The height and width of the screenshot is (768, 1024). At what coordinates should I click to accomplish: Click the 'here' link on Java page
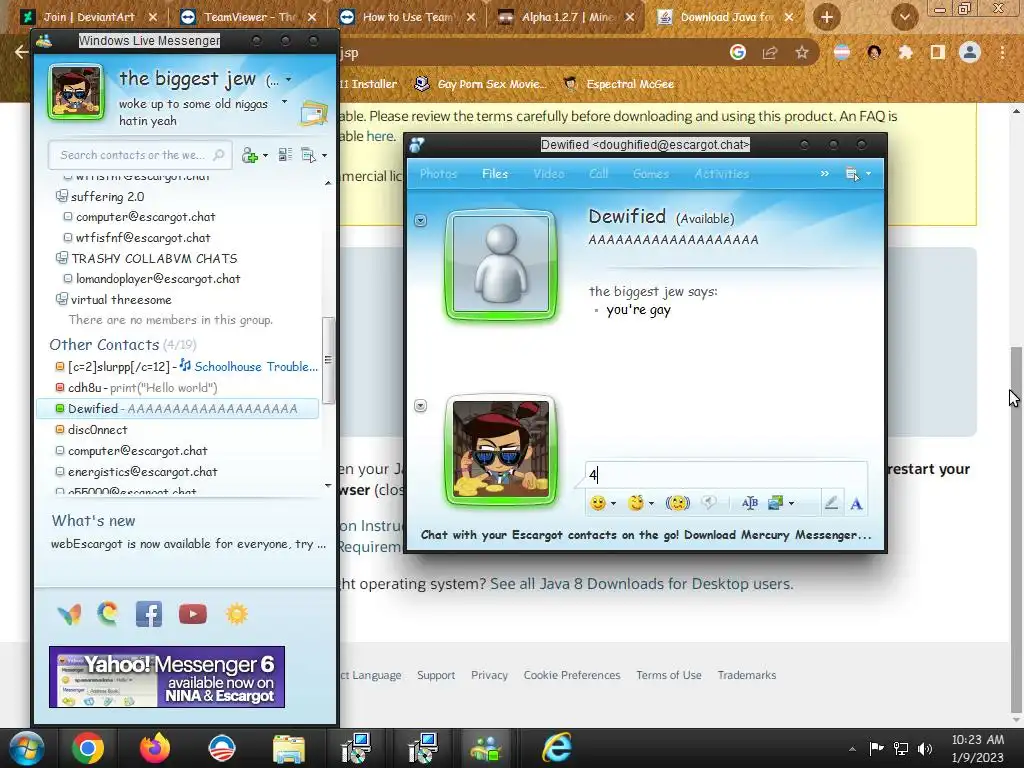[379, 136]
